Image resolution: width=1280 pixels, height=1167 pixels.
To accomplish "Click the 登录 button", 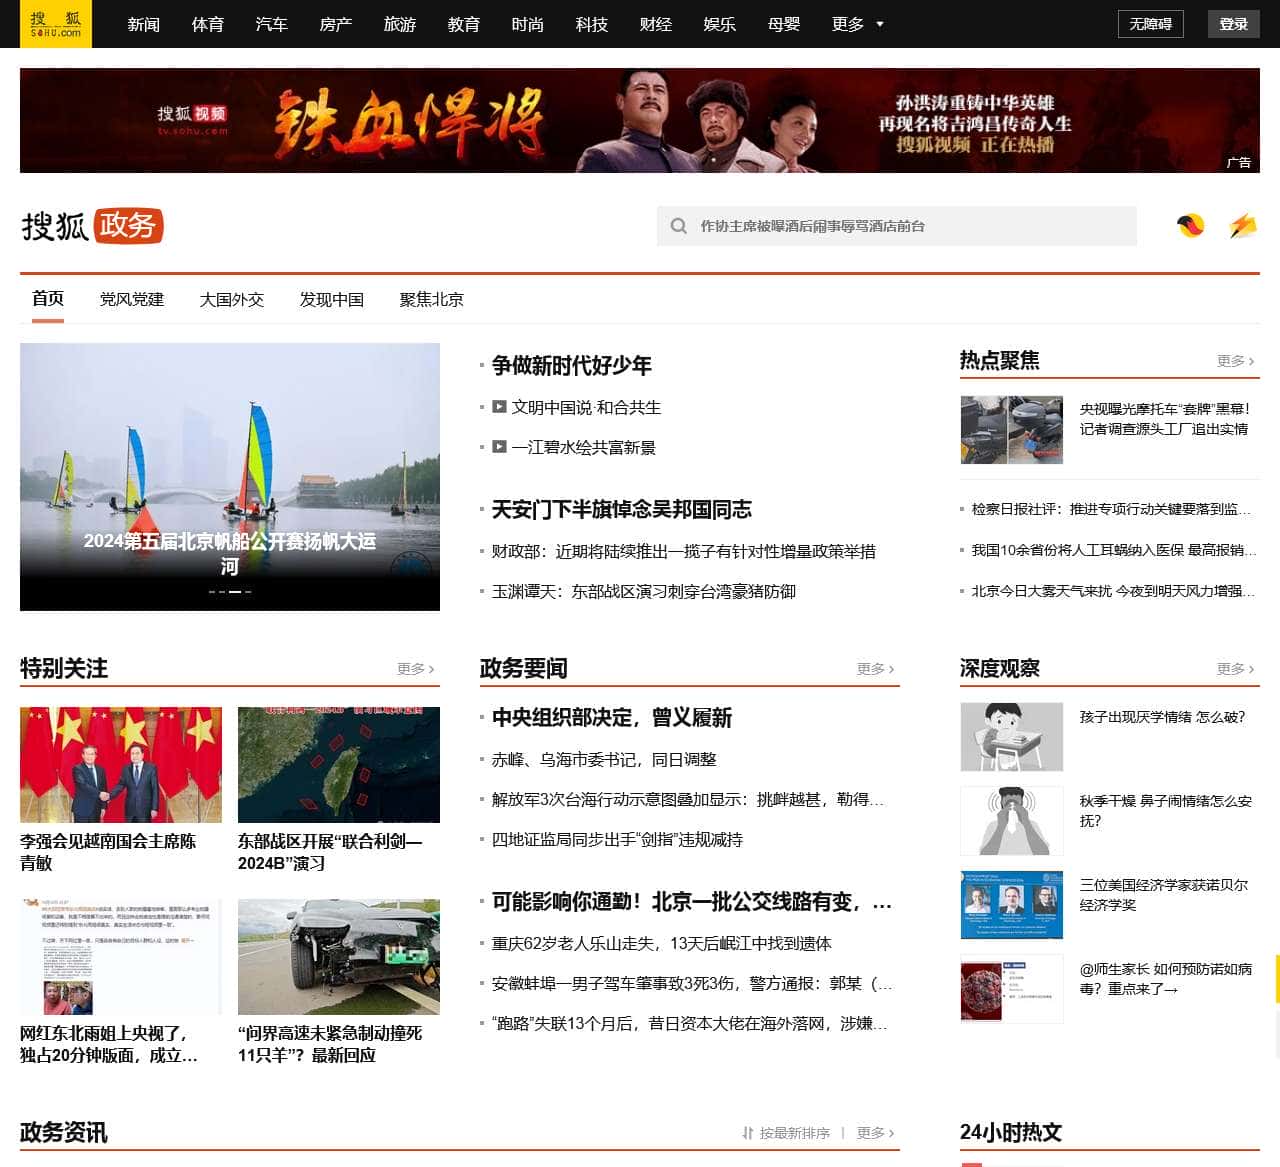I will pyautogui.click(x=1234, y=24).
